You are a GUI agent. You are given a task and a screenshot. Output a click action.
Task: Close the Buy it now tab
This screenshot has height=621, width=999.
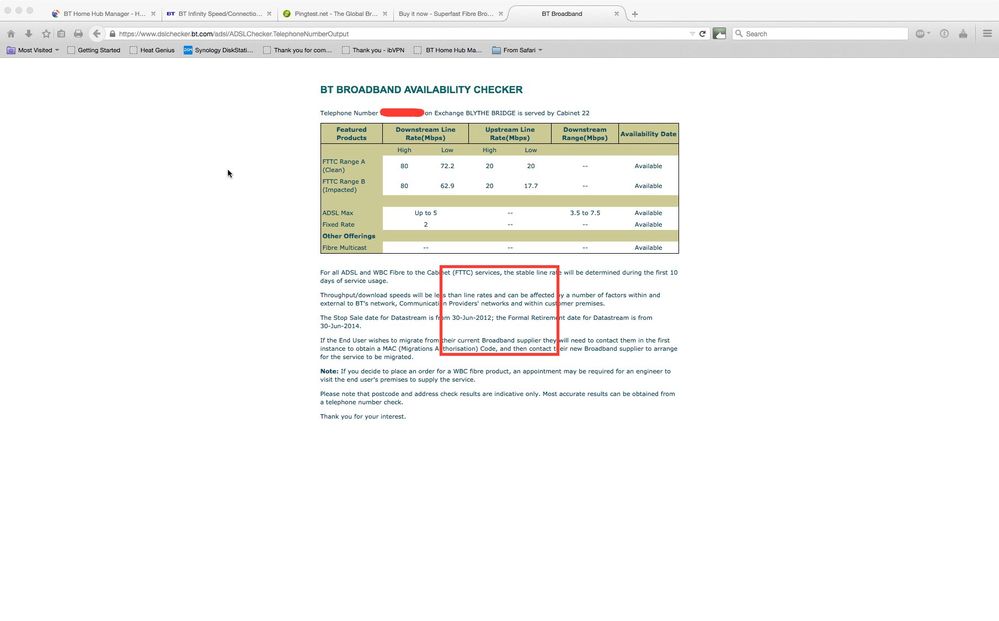click(x=501, y=13)
